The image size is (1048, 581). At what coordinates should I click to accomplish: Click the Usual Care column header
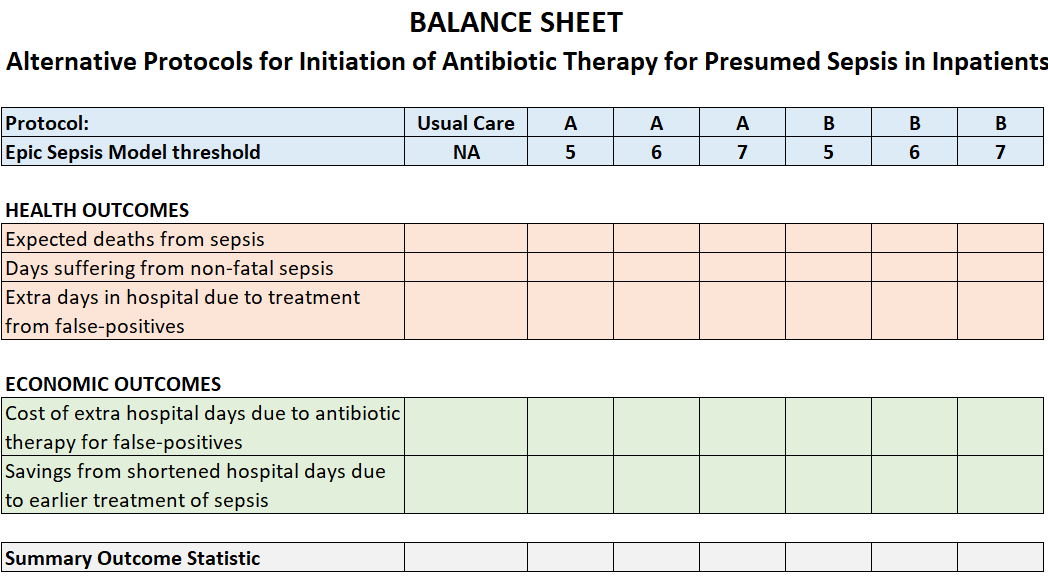(466, 124)
